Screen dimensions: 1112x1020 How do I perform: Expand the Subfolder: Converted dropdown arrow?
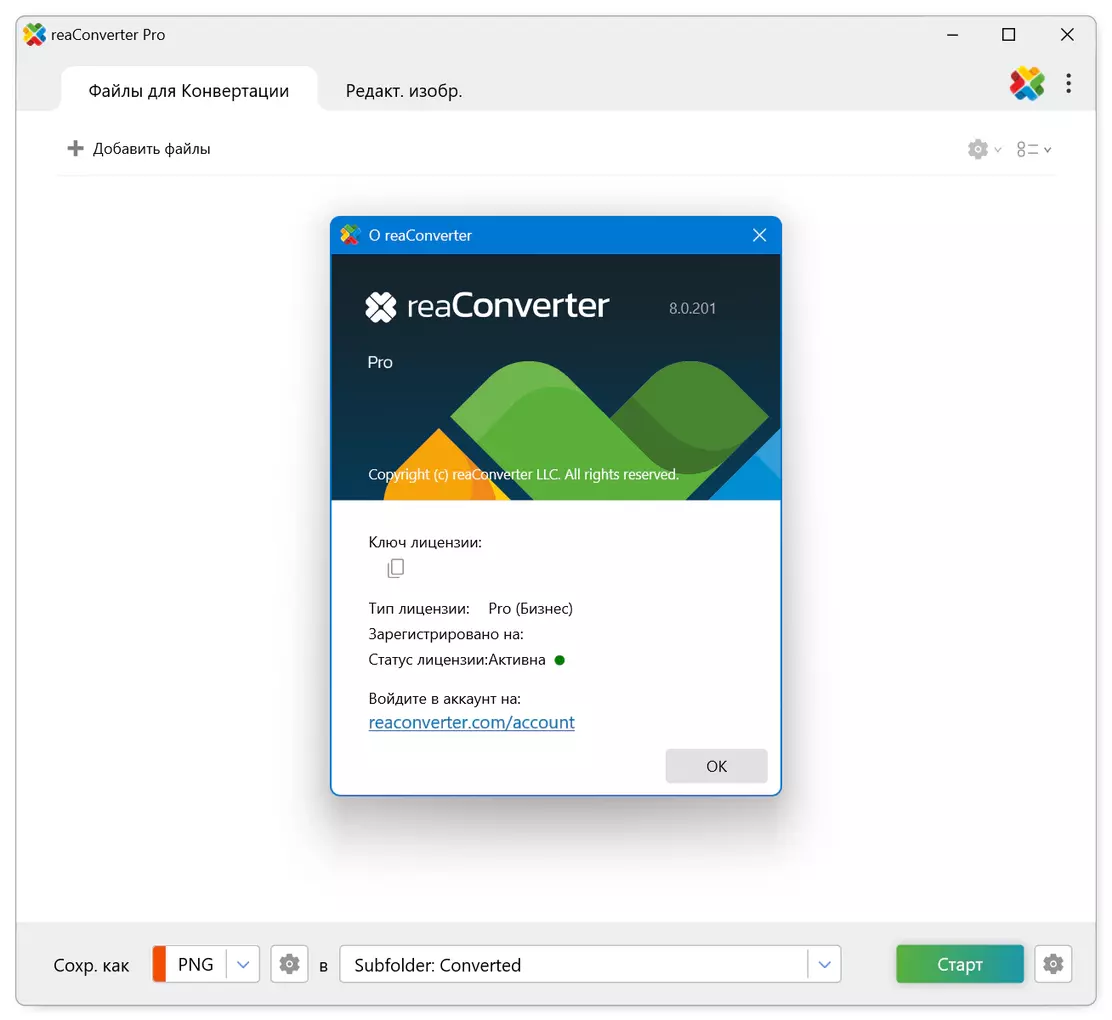pyautogui.click(x=824, y=964)
